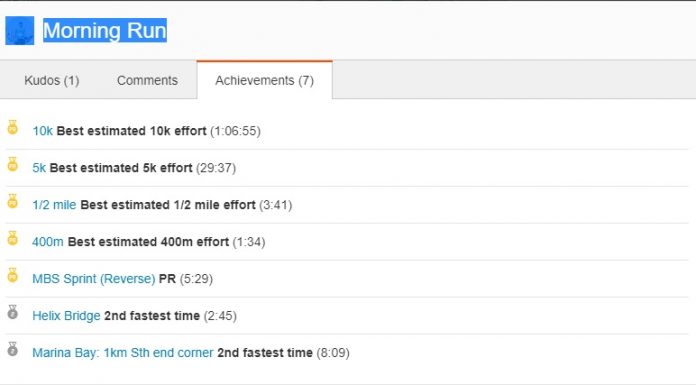Click the highlighted Morning Run title
This screenshot has height=385, width=696.
tap(105, 31)
